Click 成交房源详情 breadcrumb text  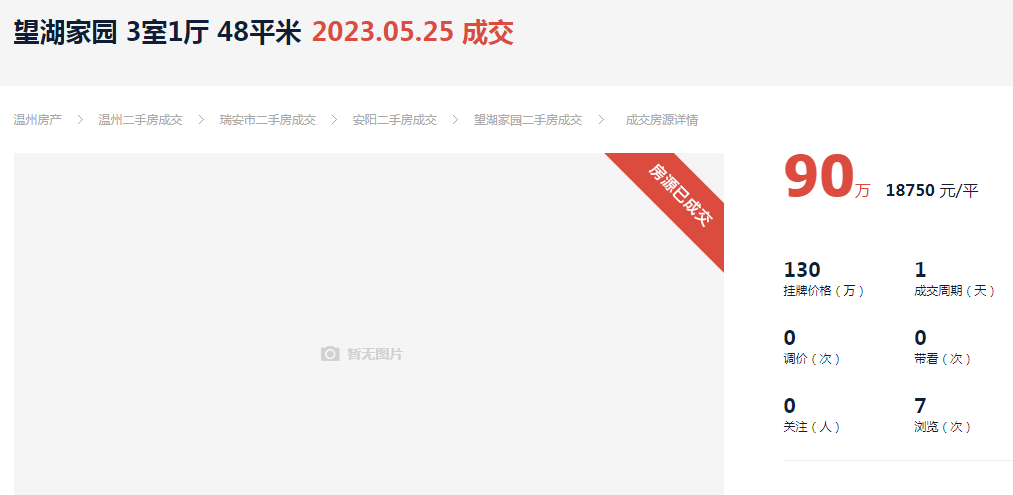click(x=662, y=120)
